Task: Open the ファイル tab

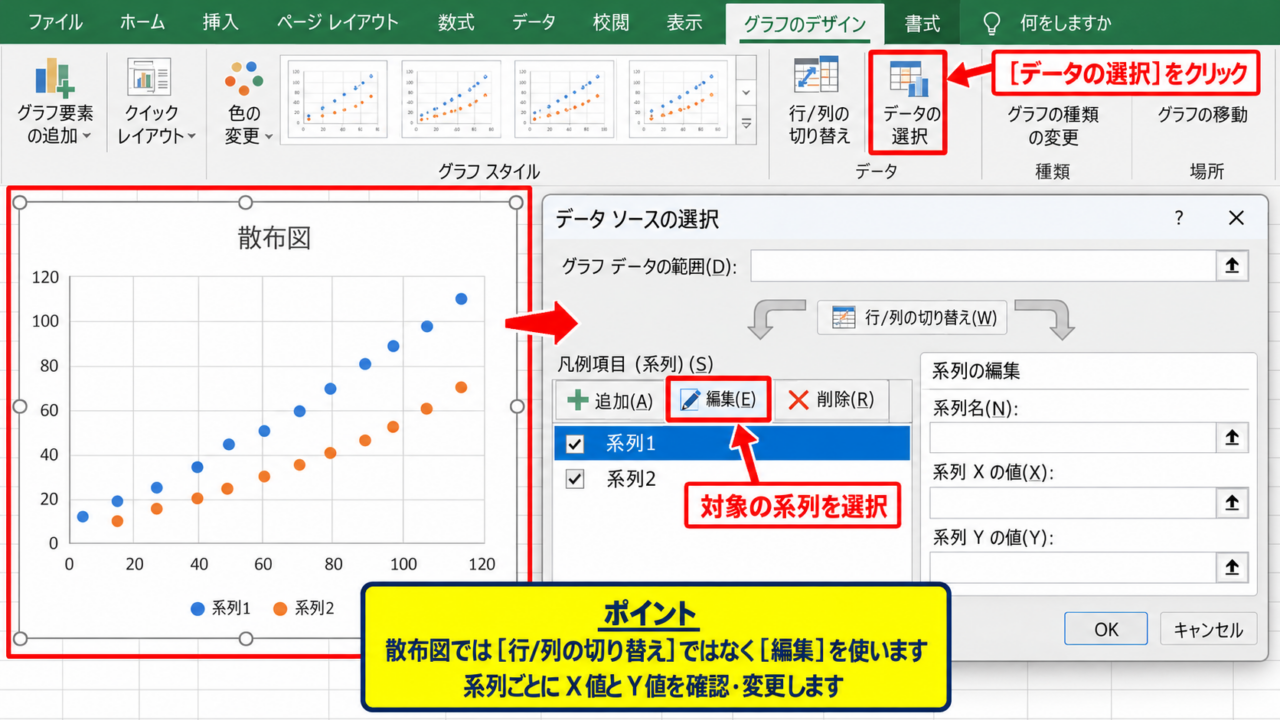Action: tap(55, 22)
